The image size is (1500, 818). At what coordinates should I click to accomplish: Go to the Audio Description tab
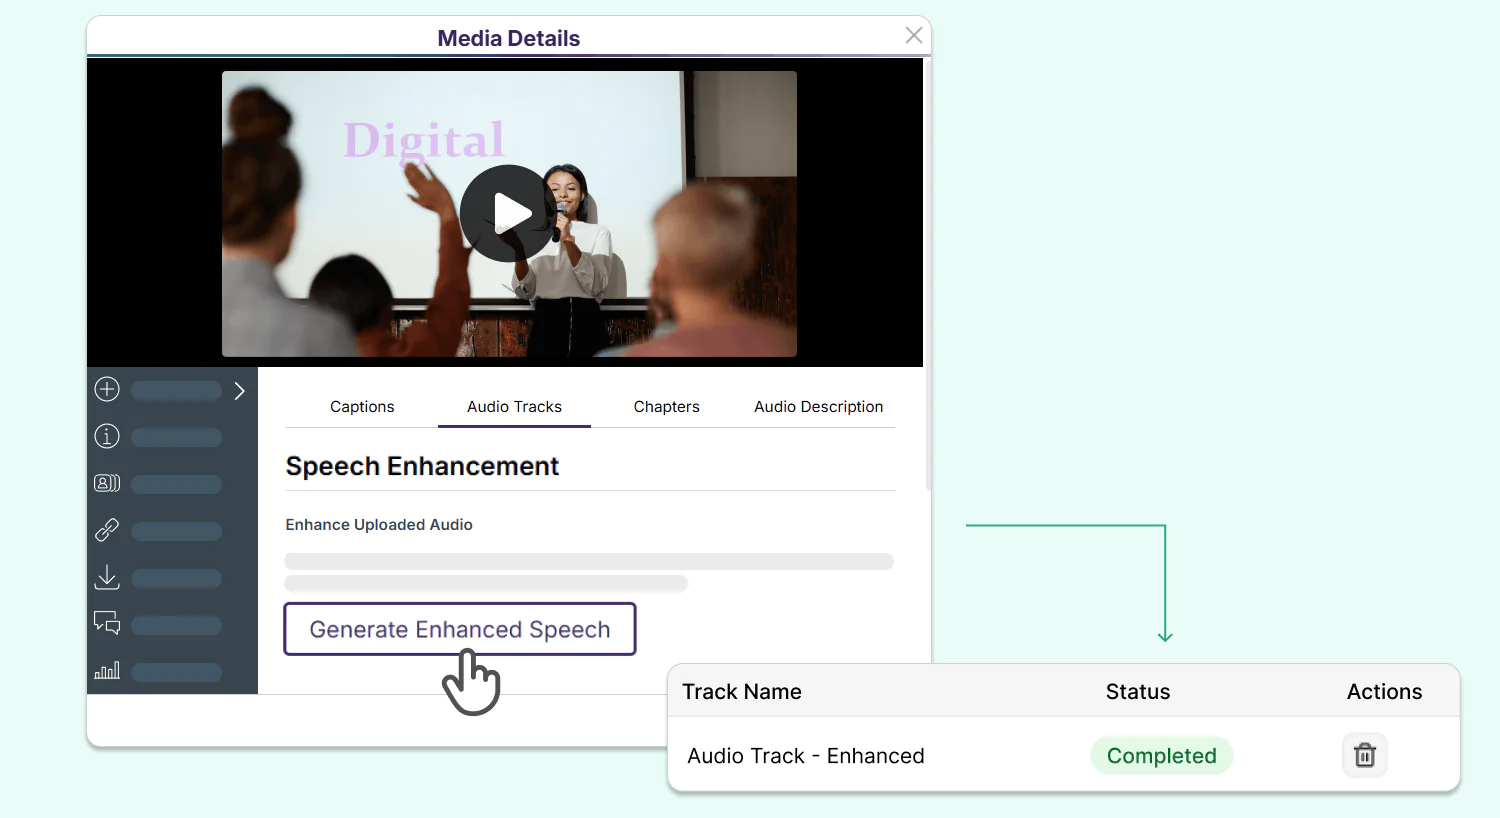coord(819,406)
